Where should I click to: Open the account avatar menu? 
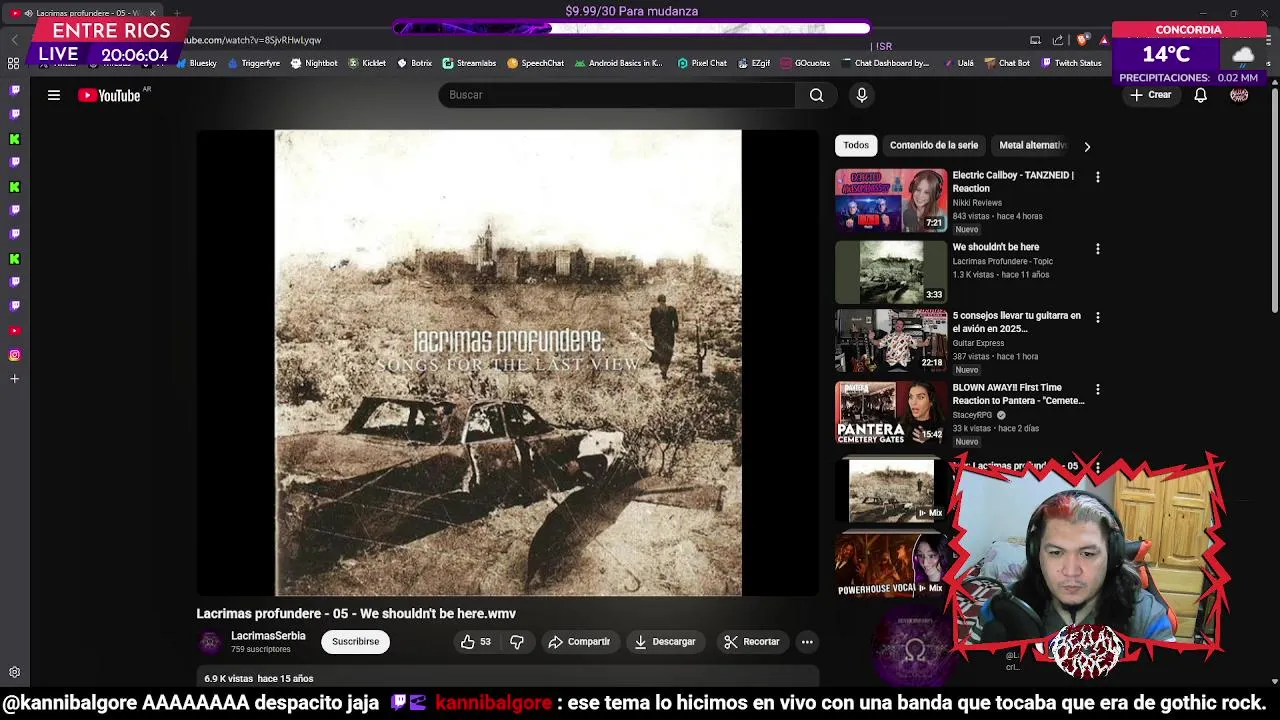[x=1239, y=95]
